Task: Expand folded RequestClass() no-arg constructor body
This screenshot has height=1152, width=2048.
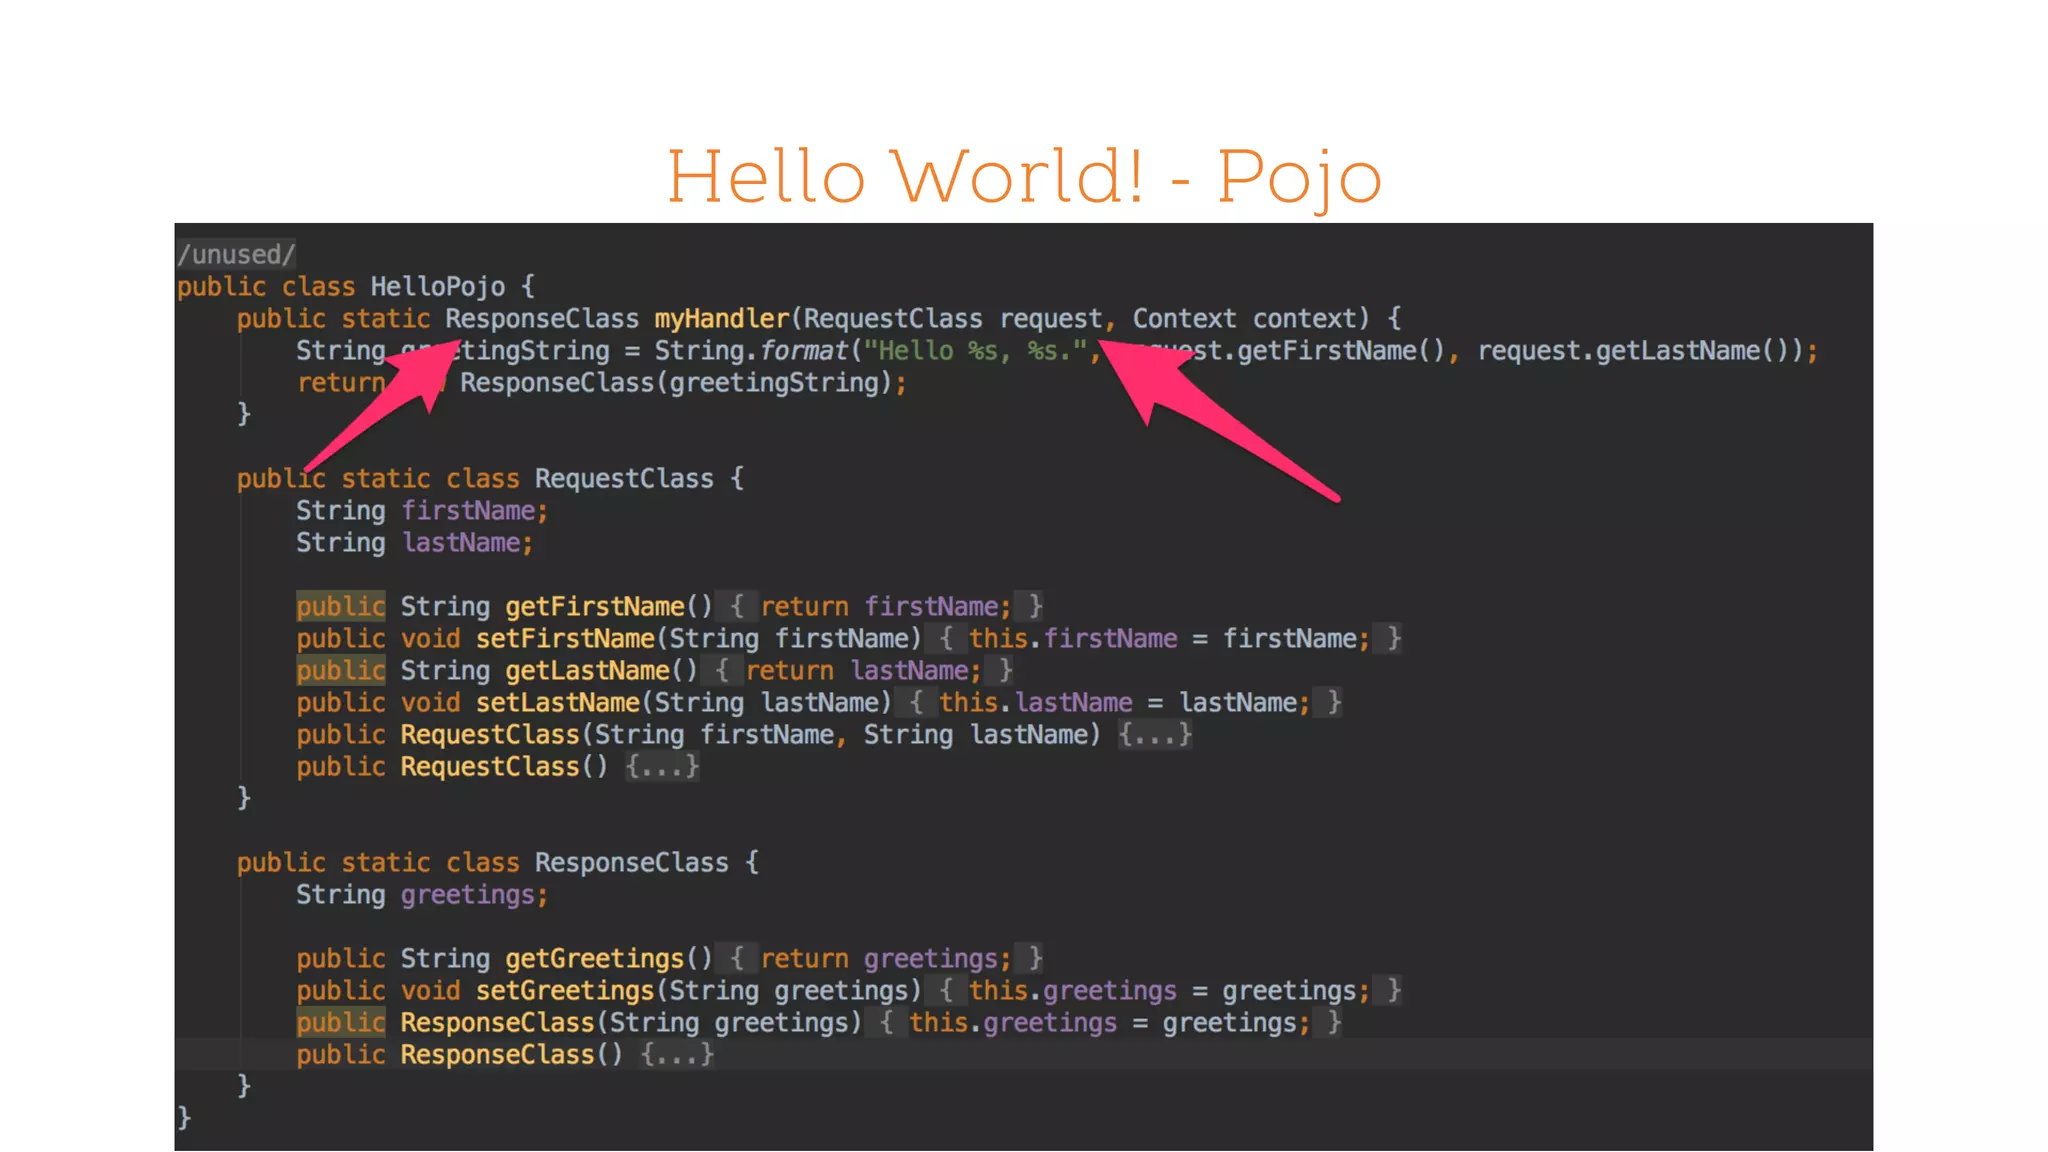Action: click(662, 767)
